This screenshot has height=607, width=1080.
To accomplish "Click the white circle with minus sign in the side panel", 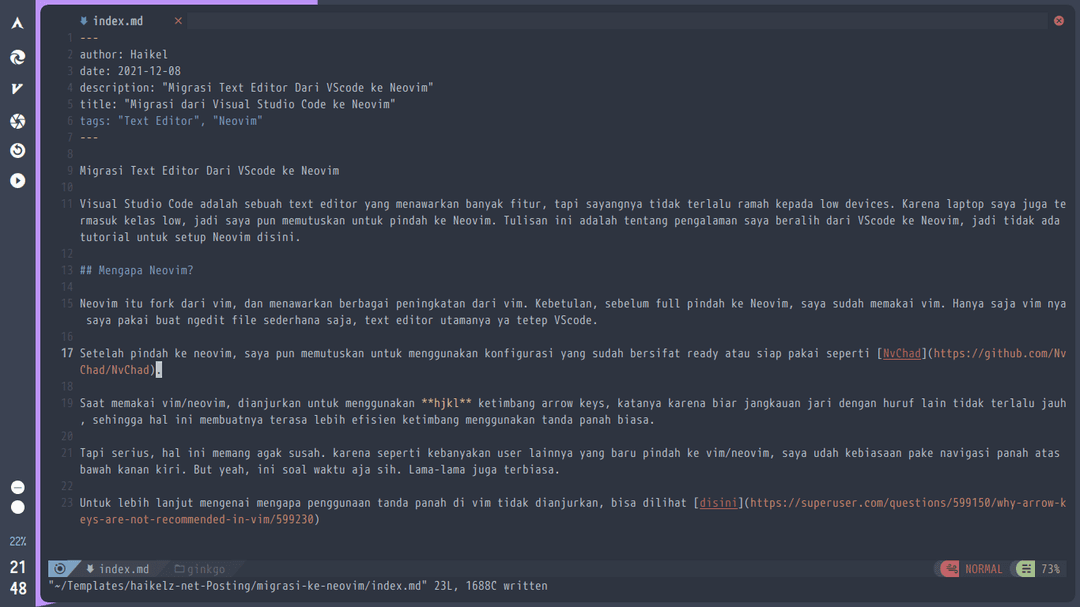I will [18, 487].
